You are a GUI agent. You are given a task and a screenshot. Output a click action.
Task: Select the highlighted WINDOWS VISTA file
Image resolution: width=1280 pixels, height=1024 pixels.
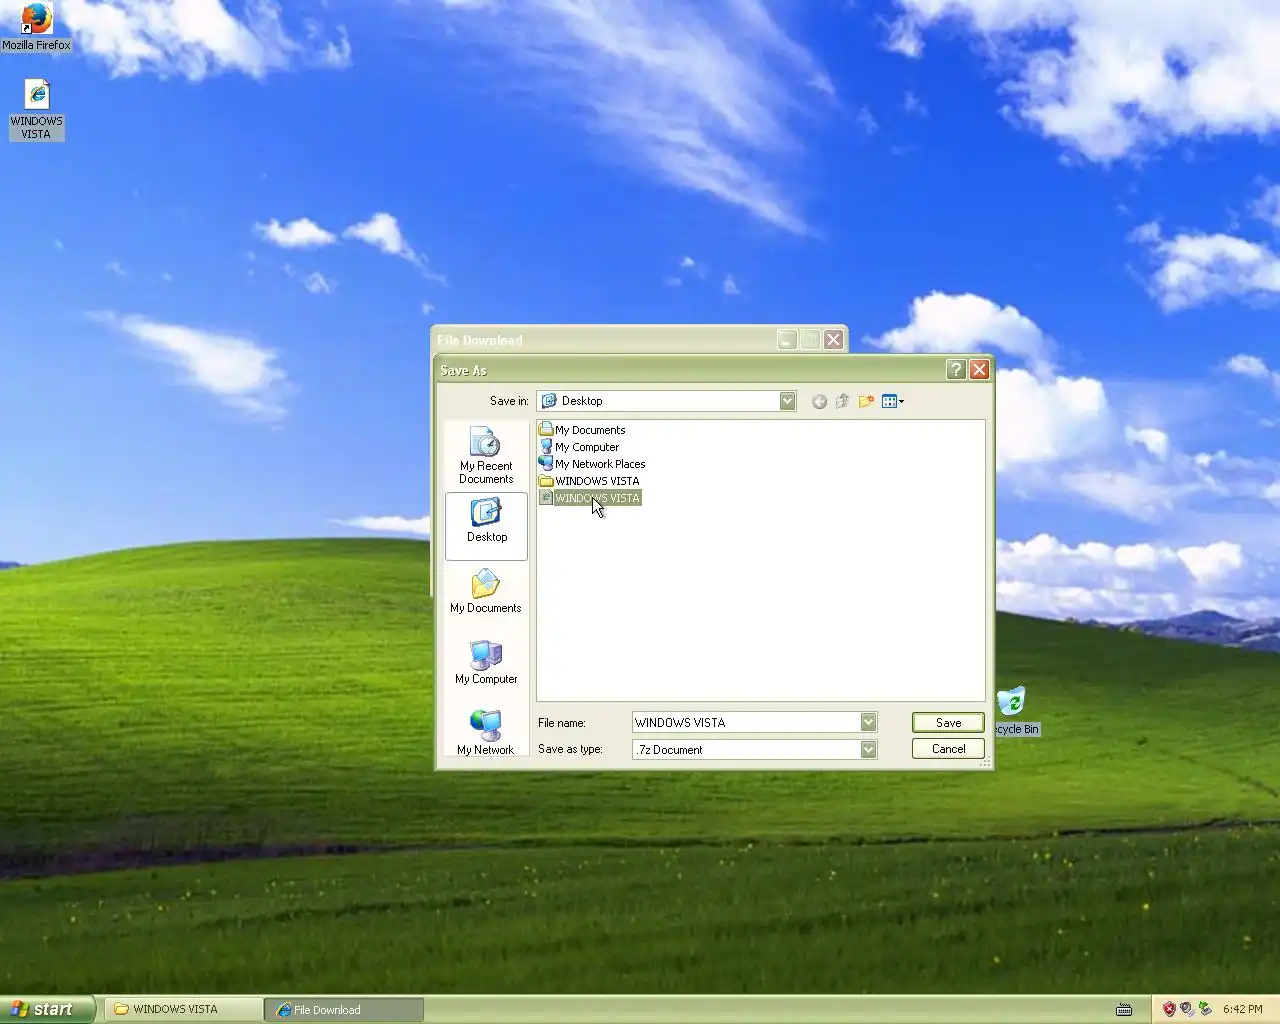click(589, 498)
